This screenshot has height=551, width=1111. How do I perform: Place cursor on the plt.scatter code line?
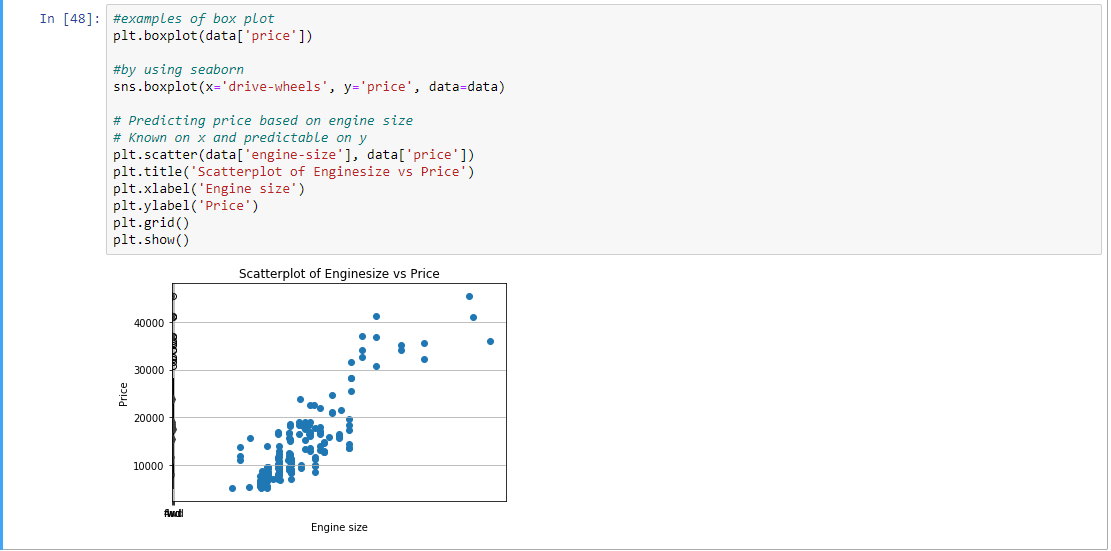294,154
